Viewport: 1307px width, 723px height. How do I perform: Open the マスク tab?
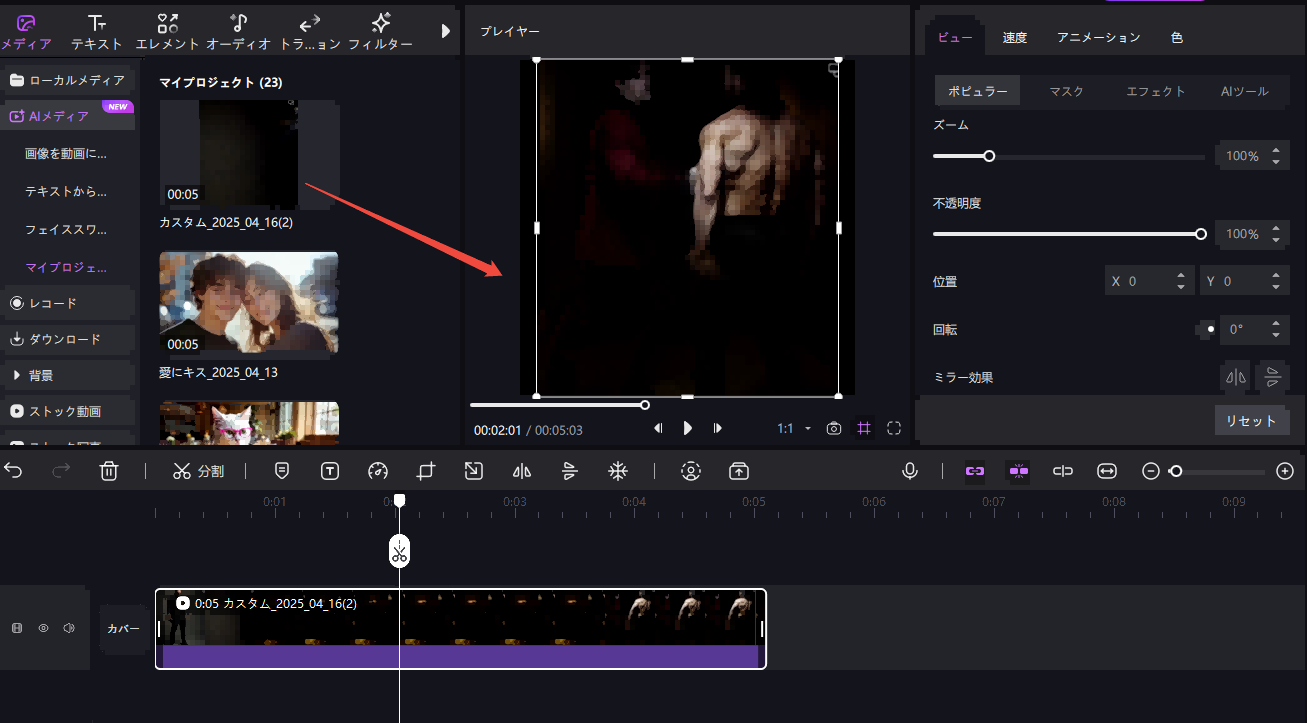pos(1066,91)
